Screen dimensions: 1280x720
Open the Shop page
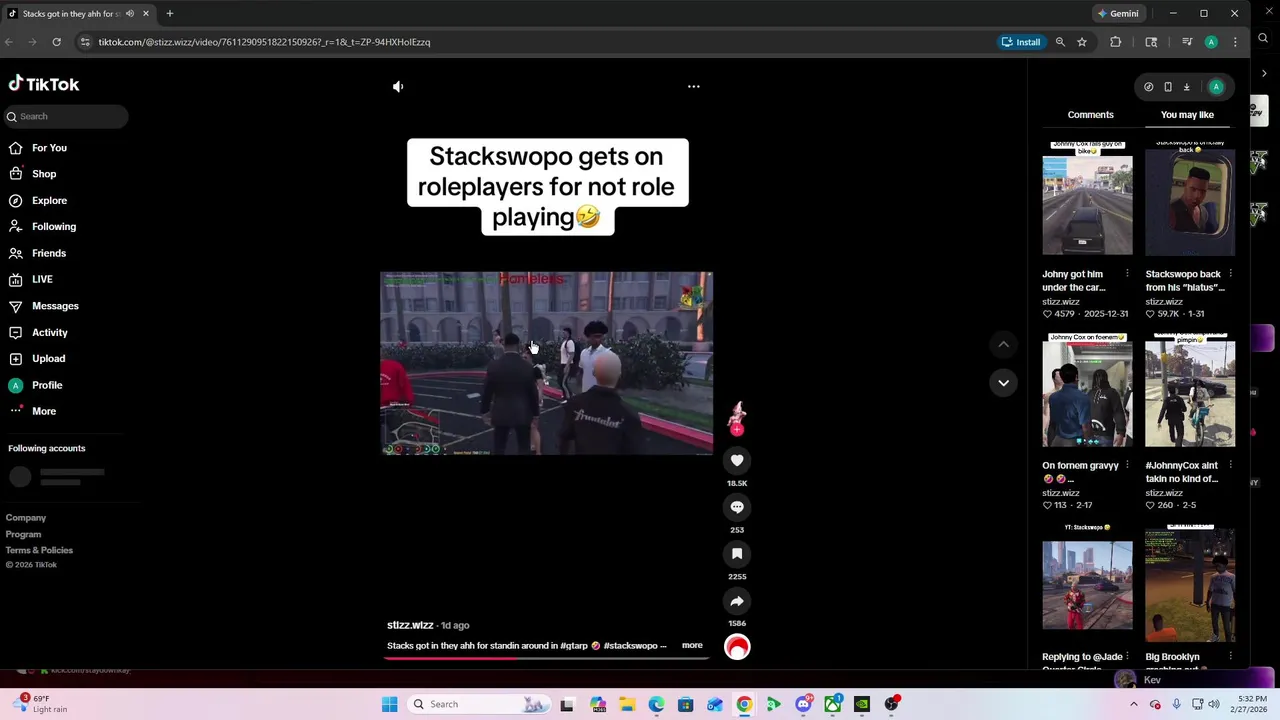pos(44,174)
